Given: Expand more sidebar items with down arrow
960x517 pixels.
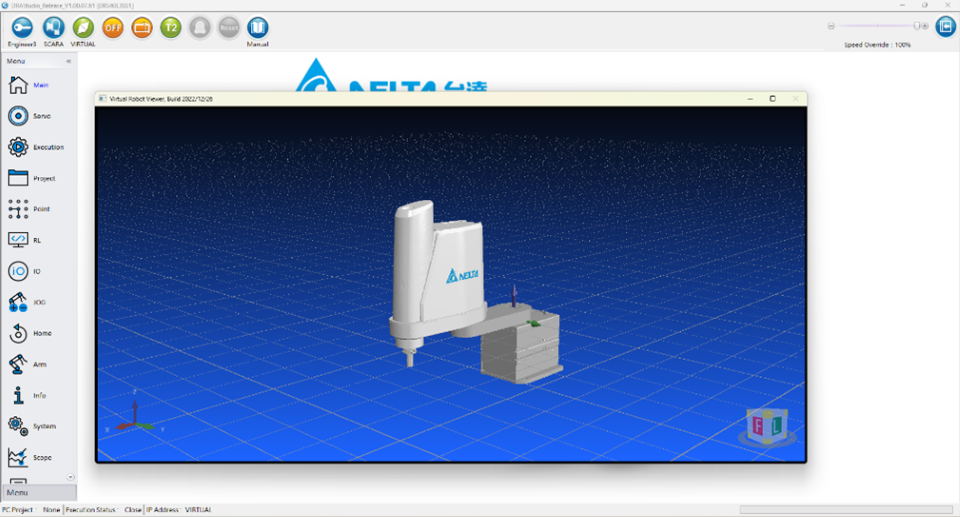Looking at the screenshot, I should pyautogui.click(x=70, y=477).
